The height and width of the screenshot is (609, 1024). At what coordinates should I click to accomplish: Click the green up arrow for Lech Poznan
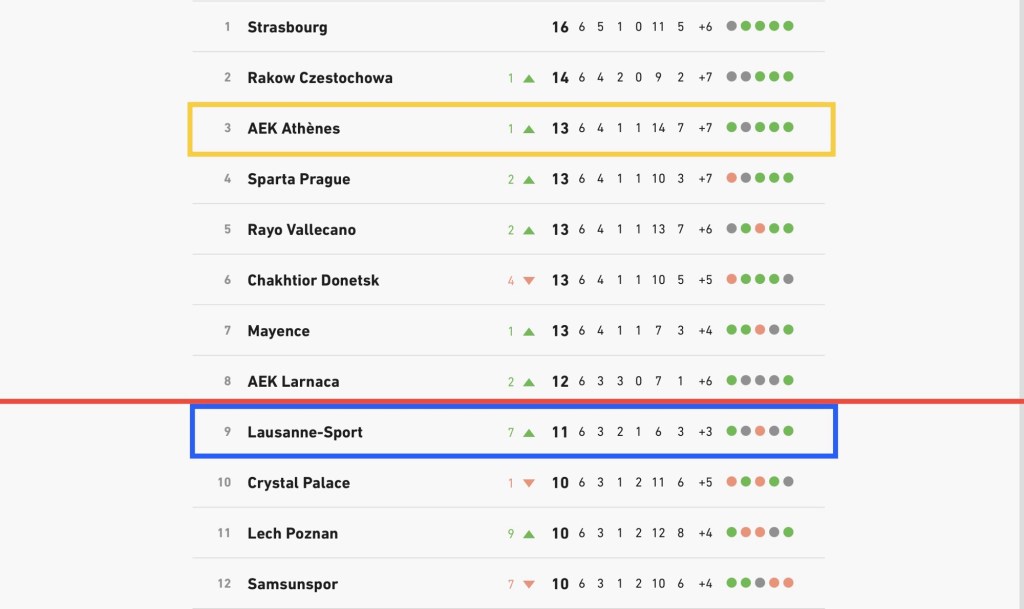(529, 534)
